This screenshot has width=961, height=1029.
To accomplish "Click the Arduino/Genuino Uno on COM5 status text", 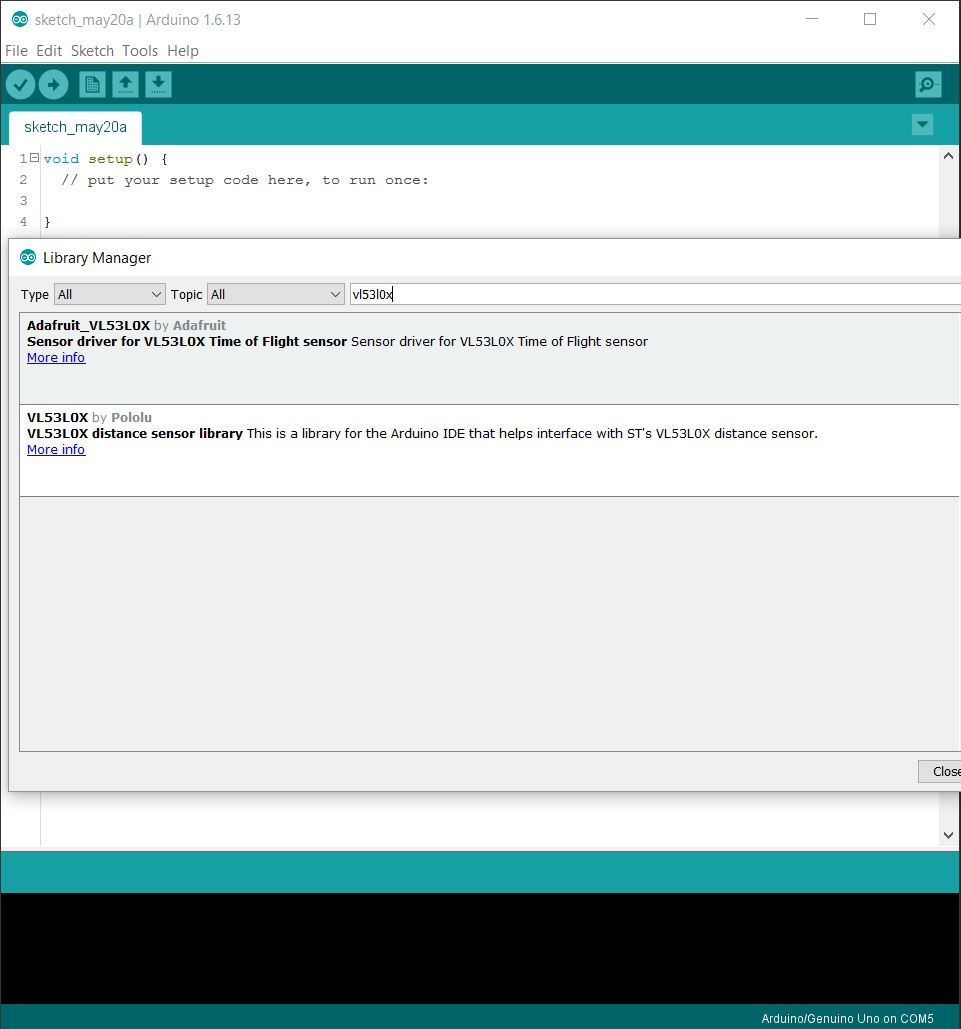I will (847, 1018).
